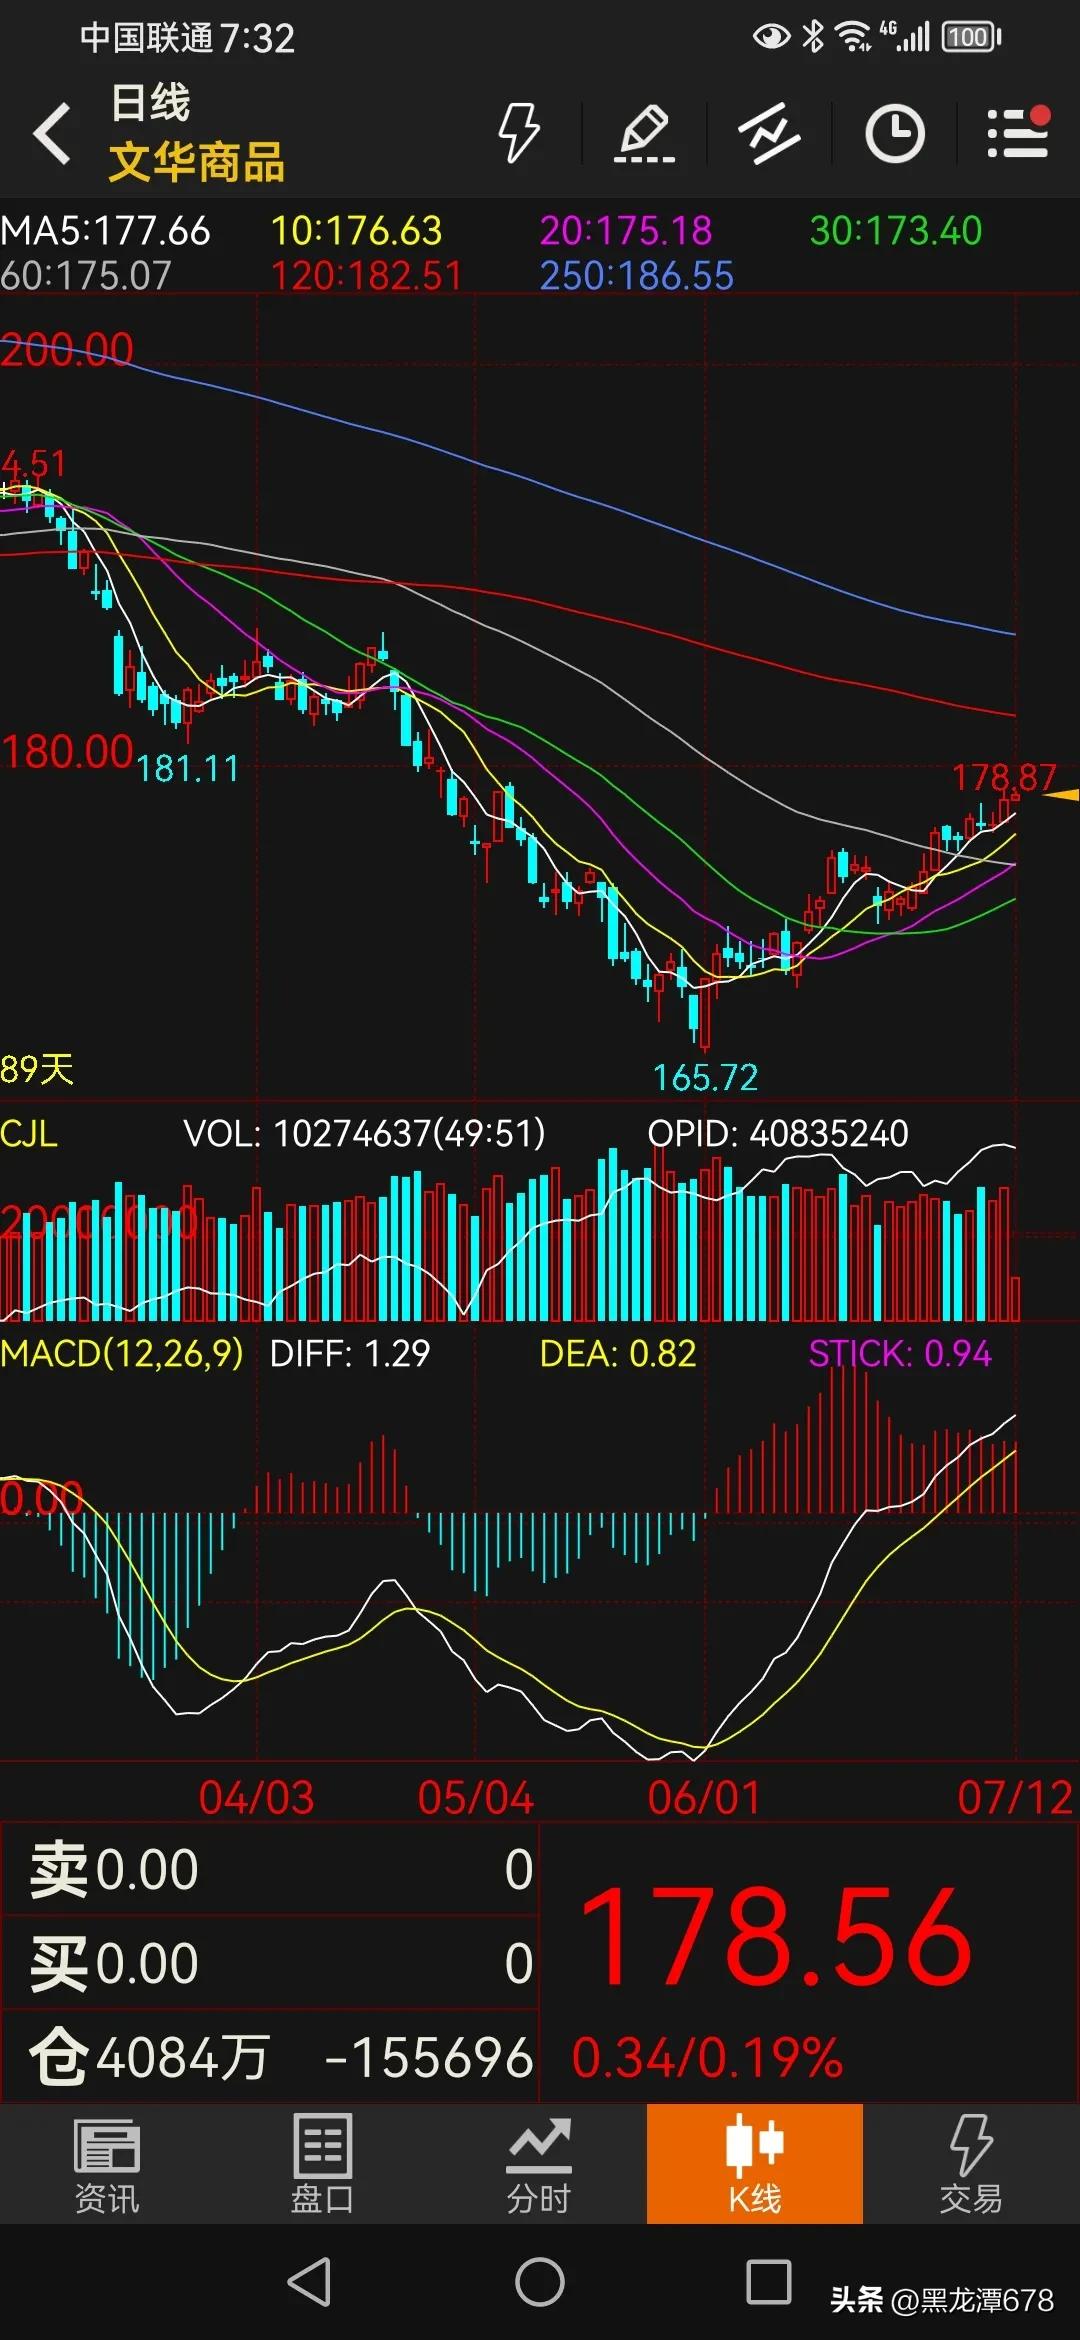This screenshot has height=2340, width=1080.
Task: Tap the 0.34/0.19% change value
Action: [707, 2059]
